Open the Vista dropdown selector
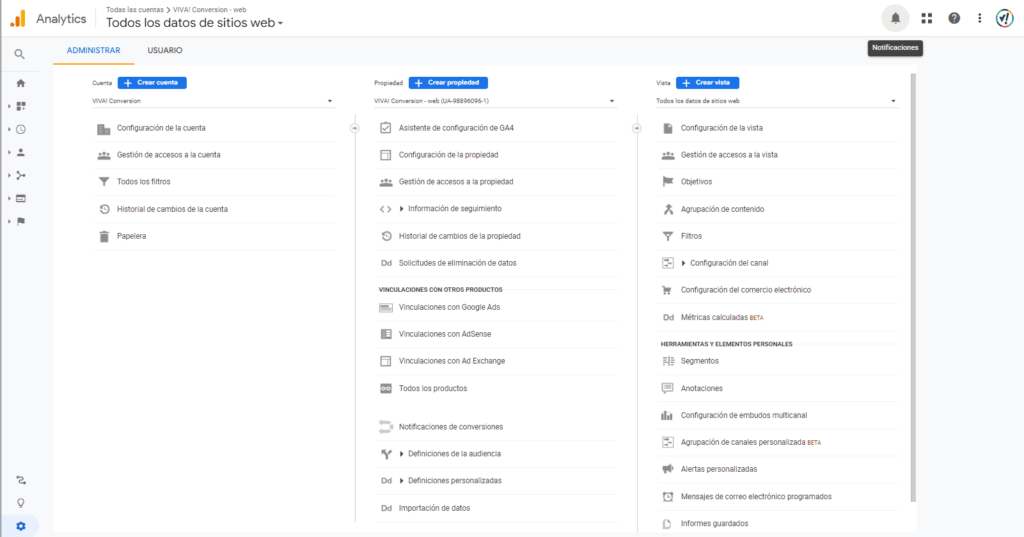 point(776,101)
